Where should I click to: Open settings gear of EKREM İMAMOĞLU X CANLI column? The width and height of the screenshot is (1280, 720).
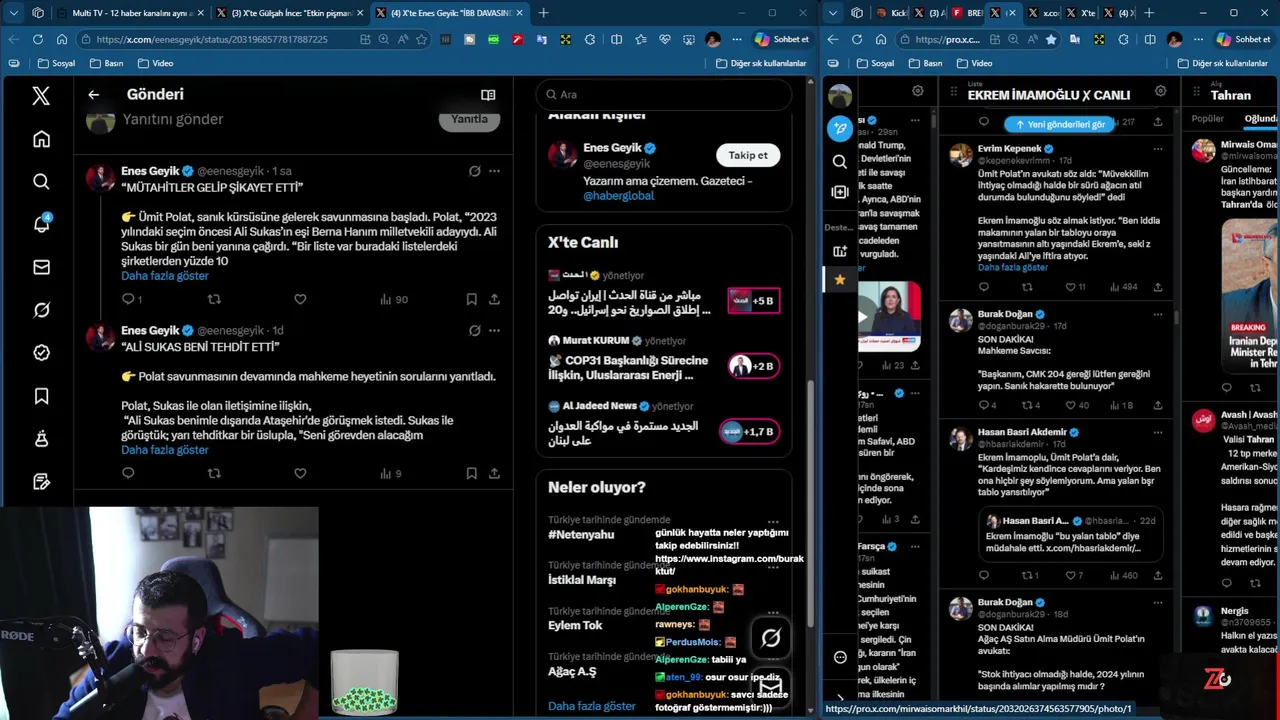(1160, 91)
